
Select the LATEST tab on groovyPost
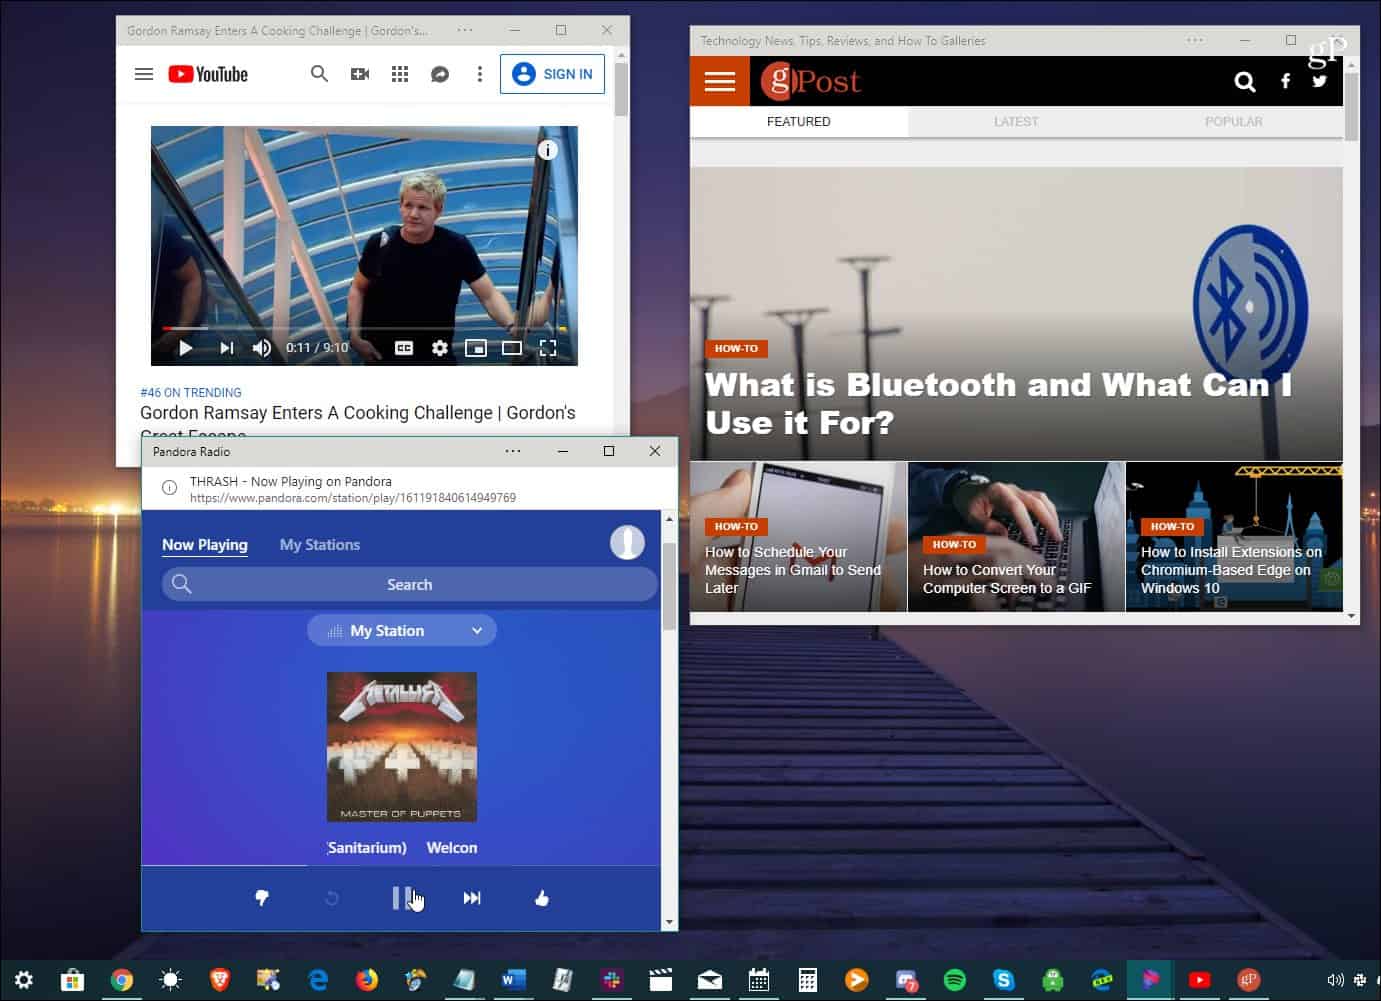[1016, 122]
